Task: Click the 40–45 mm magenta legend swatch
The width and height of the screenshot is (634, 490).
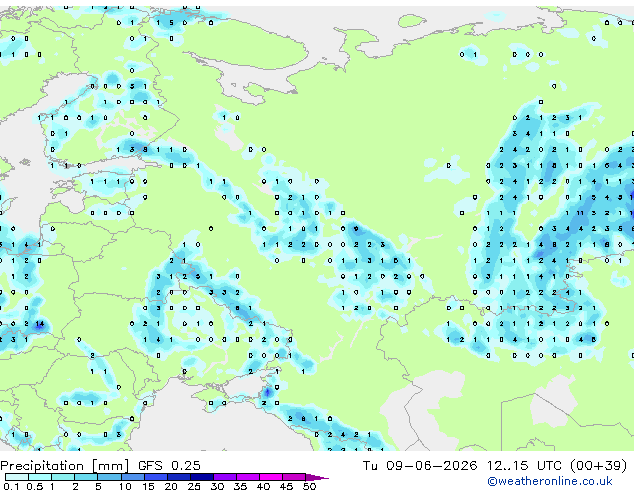Action: pos(271,477)
